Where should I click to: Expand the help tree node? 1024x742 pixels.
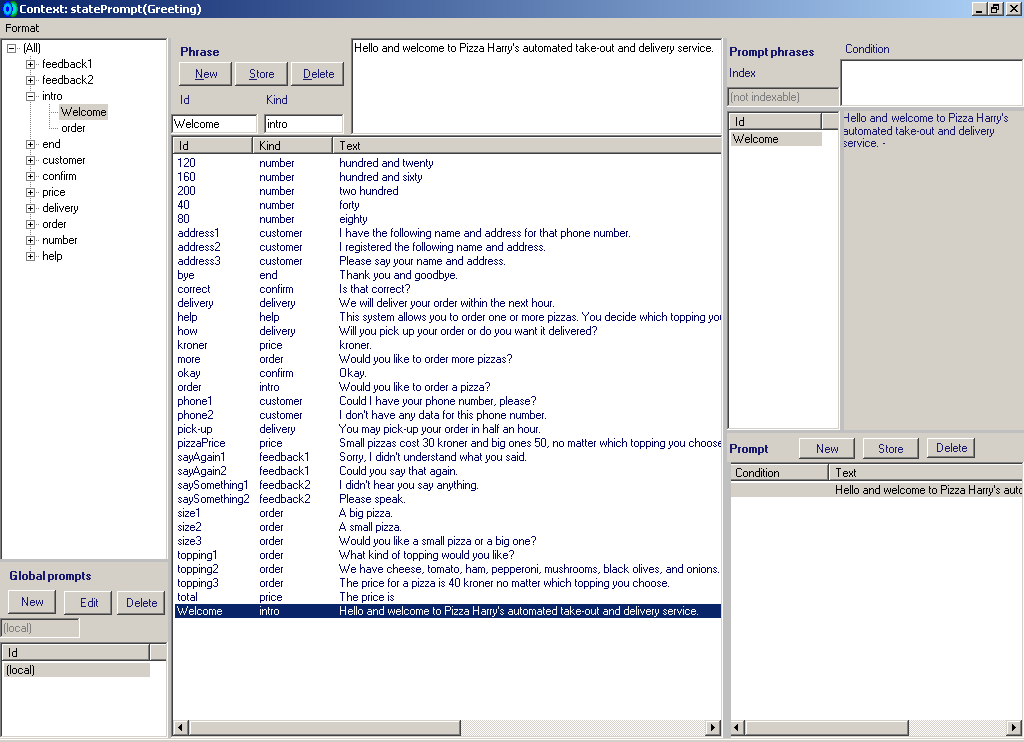tap(30, 256)
